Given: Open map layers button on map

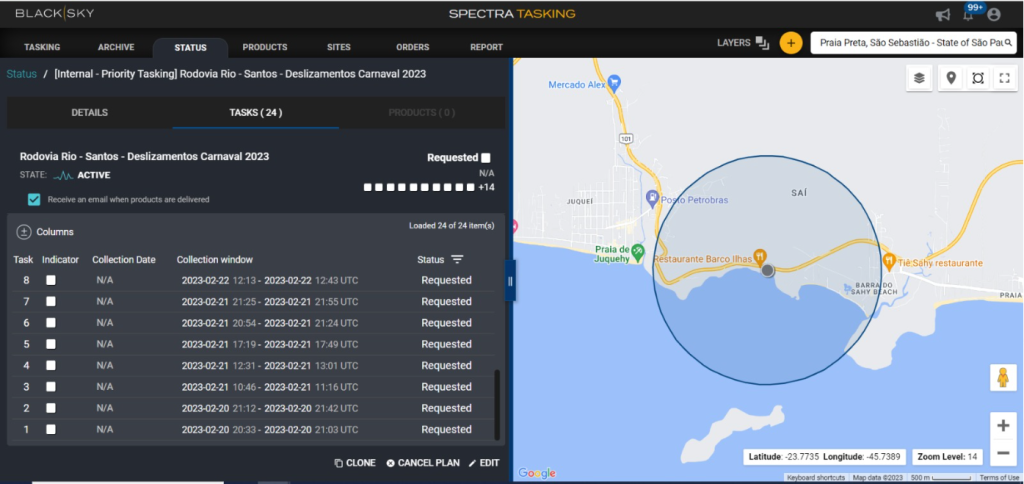Looking at the screenshot, I should pyautogui.click(x=920, y=78).
